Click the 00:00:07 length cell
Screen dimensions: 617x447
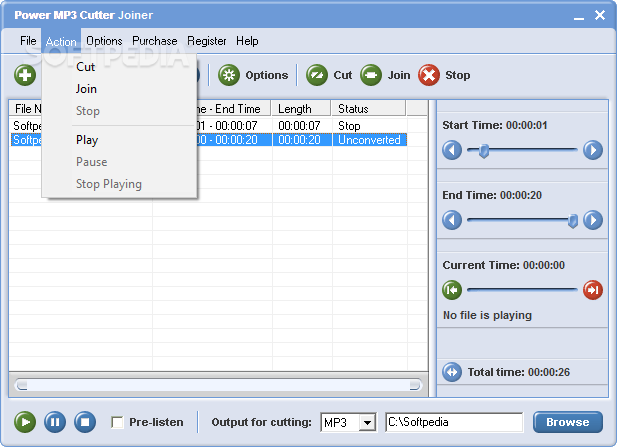301,126
